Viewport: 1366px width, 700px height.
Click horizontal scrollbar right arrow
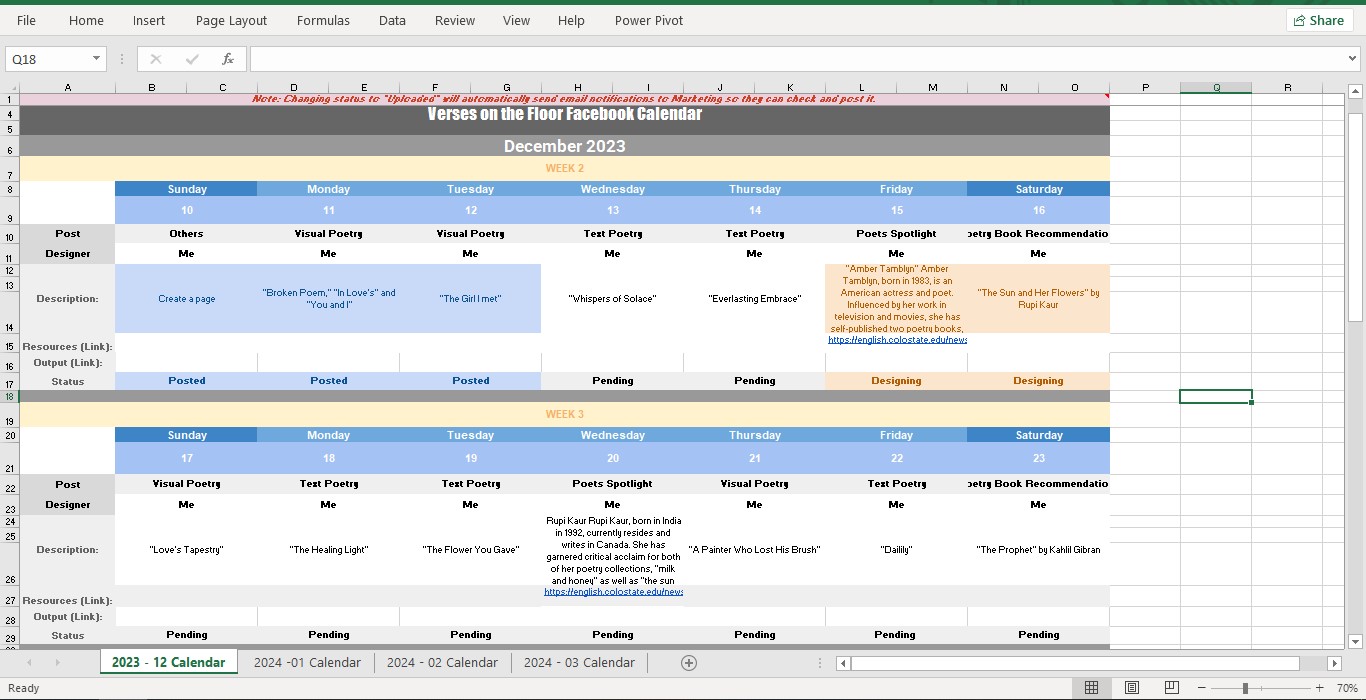pyautogui.click(x=1334, y=663)
